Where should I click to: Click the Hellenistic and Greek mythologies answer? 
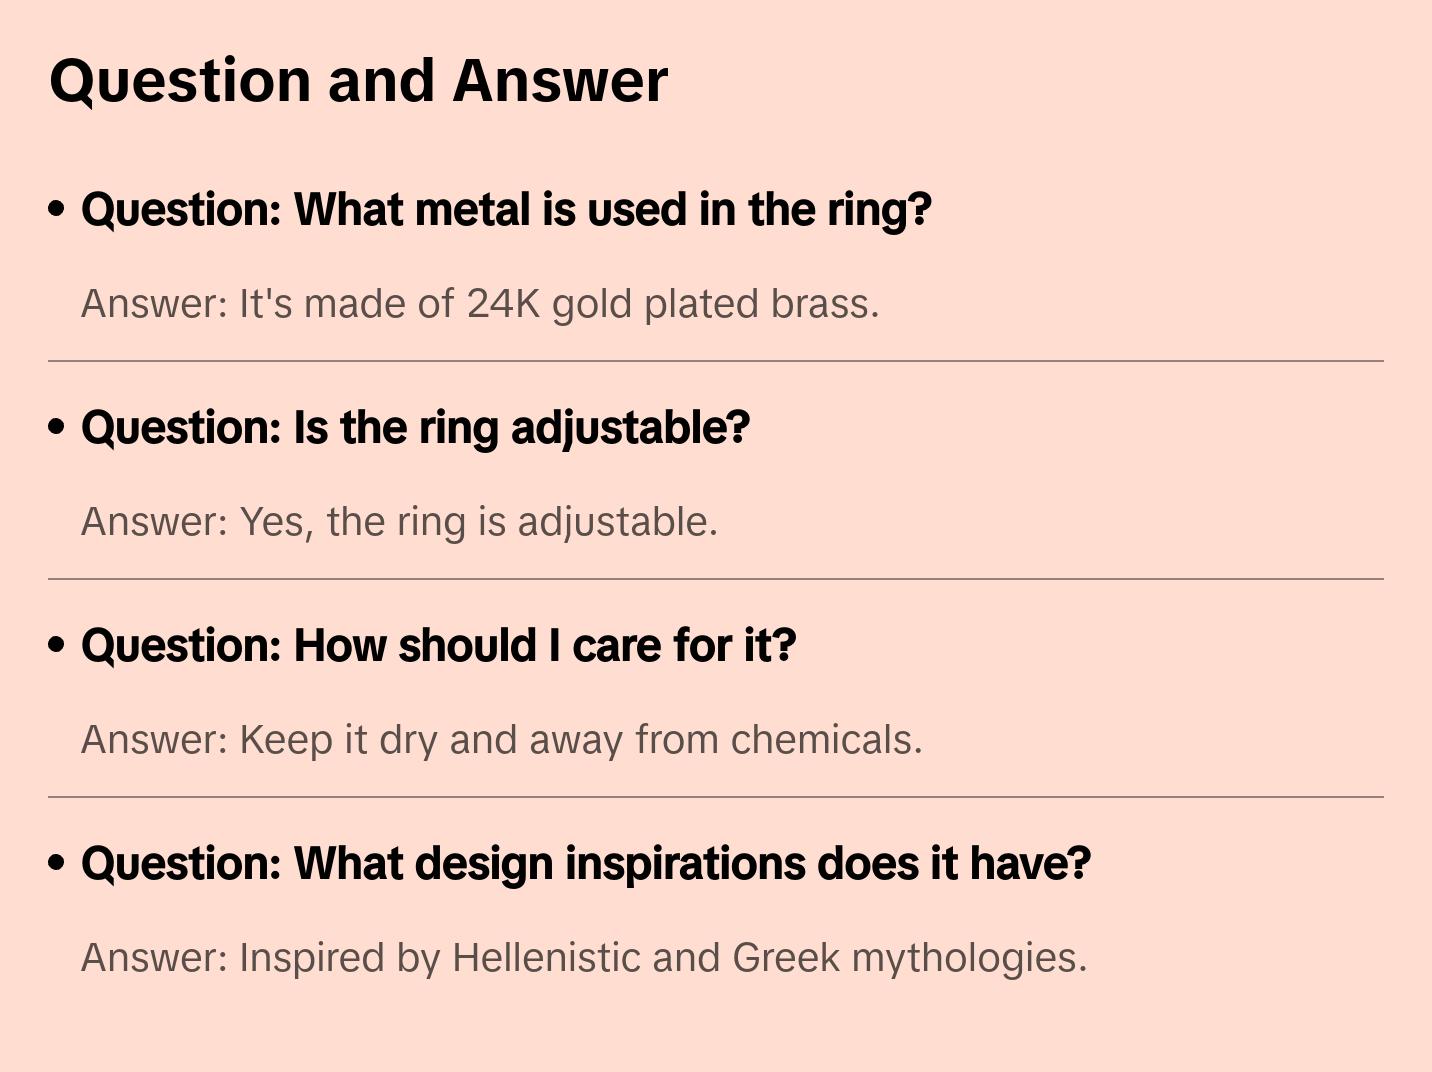point(584,958)
